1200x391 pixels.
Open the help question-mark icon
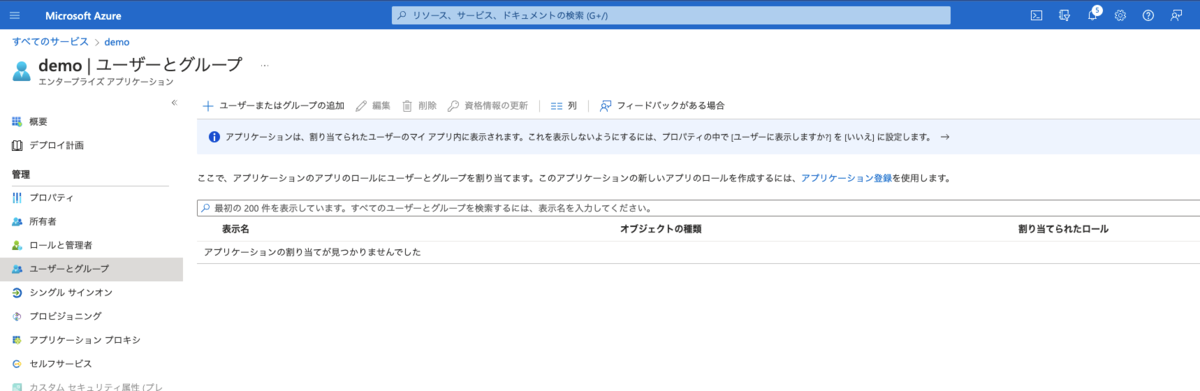1147,15
